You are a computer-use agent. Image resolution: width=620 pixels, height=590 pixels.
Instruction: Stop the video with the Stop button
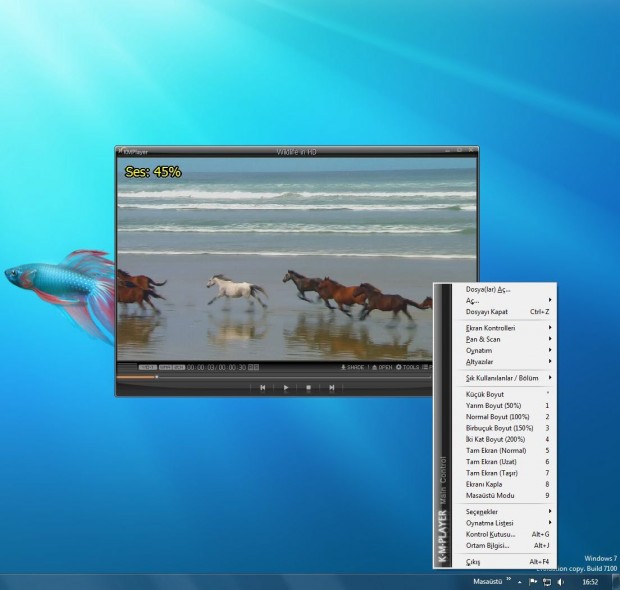pos(308,388)
